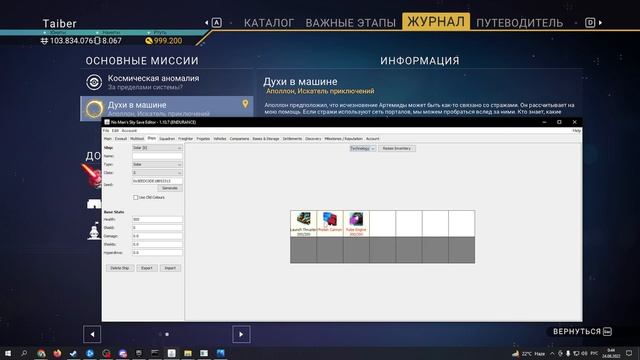
Task: Open the File menu in Save Editor
Action: point(106,131)
